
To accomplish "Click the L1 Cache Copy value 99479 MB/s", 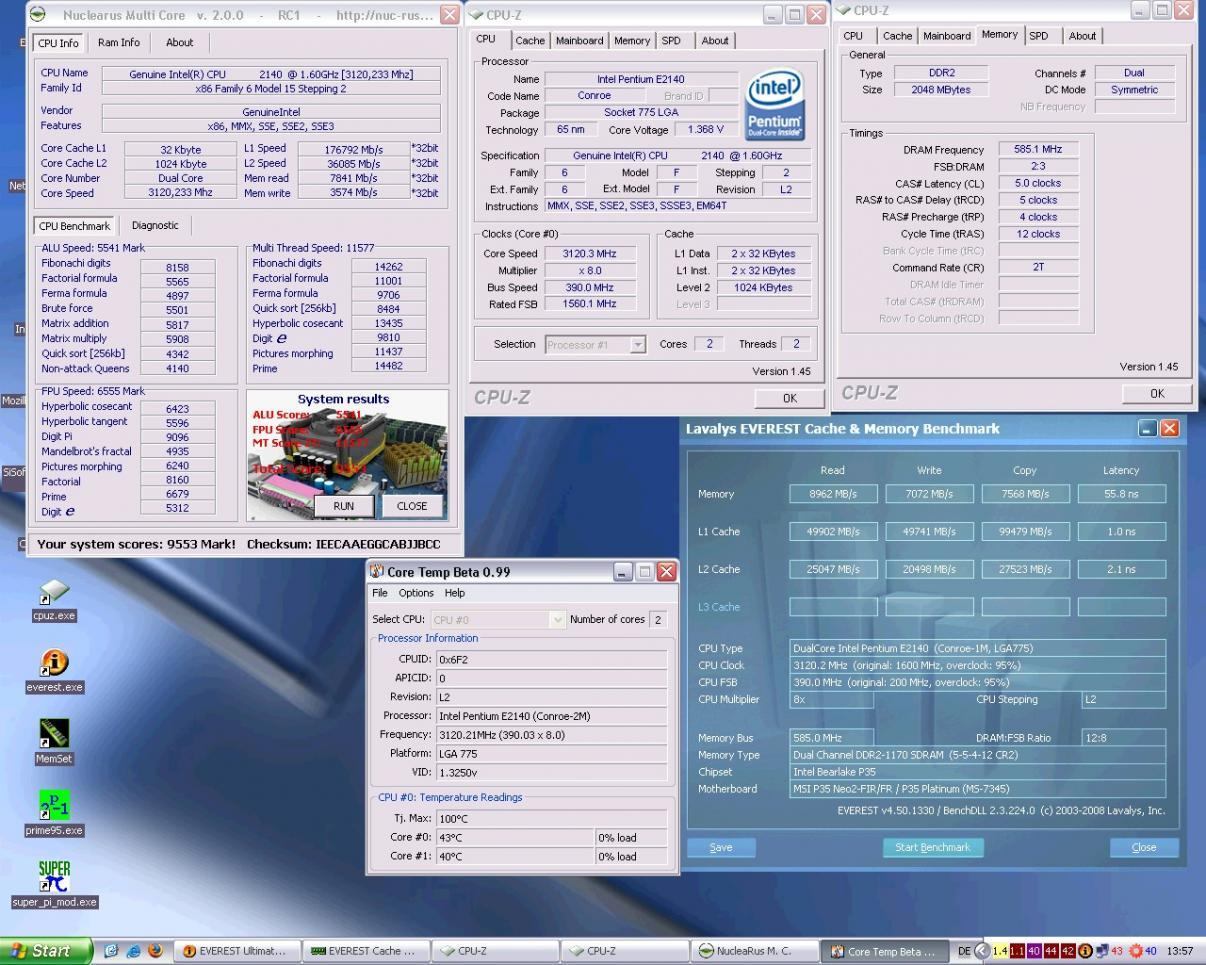I will click(x=1025, y=532).
